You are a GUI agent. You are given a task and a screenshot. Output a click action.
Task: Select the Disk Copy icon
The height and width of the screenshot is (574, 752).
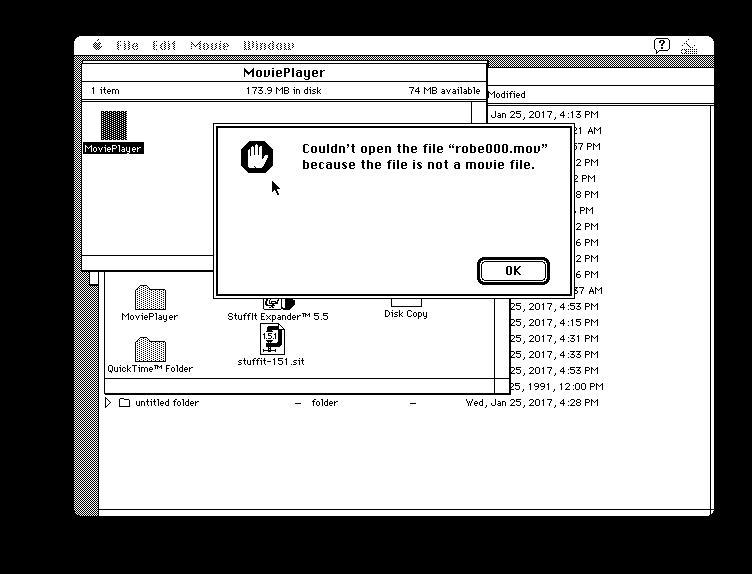406,303
